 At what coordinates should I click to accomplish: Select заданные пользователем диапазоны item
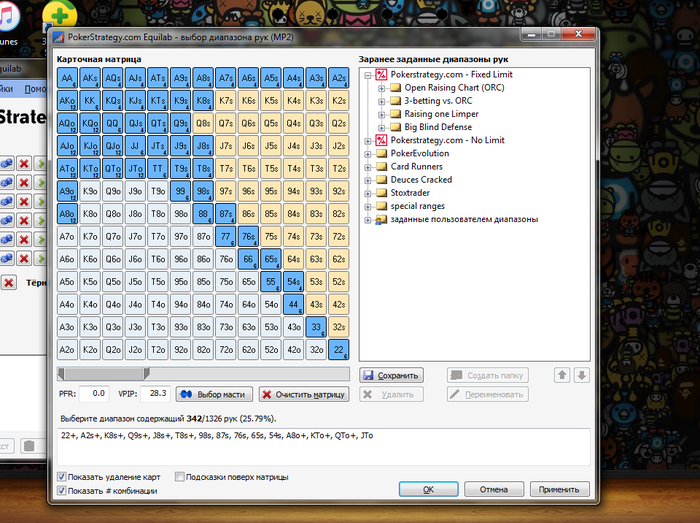(464, 219)
